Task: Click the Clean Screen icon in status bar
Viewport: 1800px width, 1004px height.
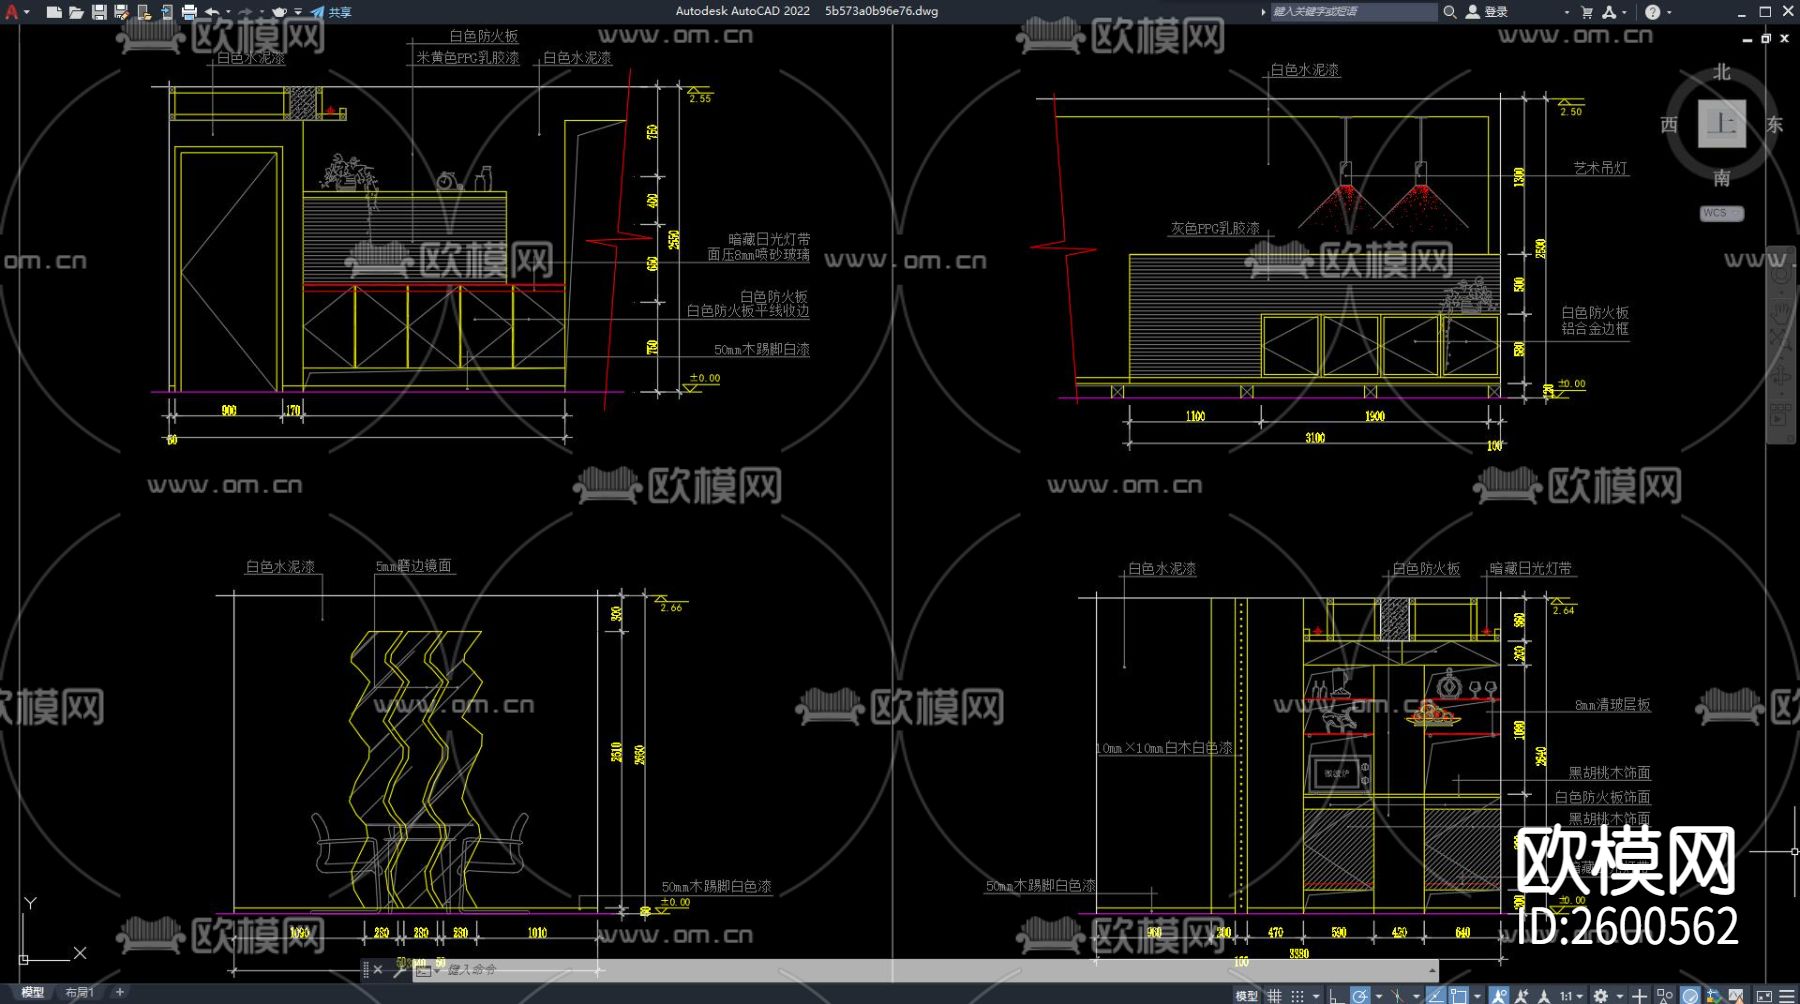Action: [x=1763, y=996]
